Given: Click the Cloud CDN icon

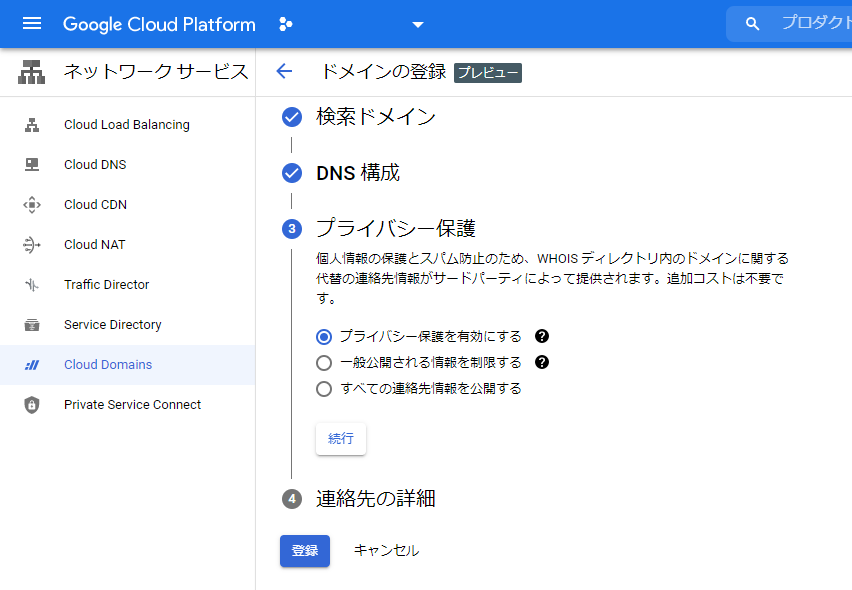Looking at the screenshot, I should coord(32,205).
